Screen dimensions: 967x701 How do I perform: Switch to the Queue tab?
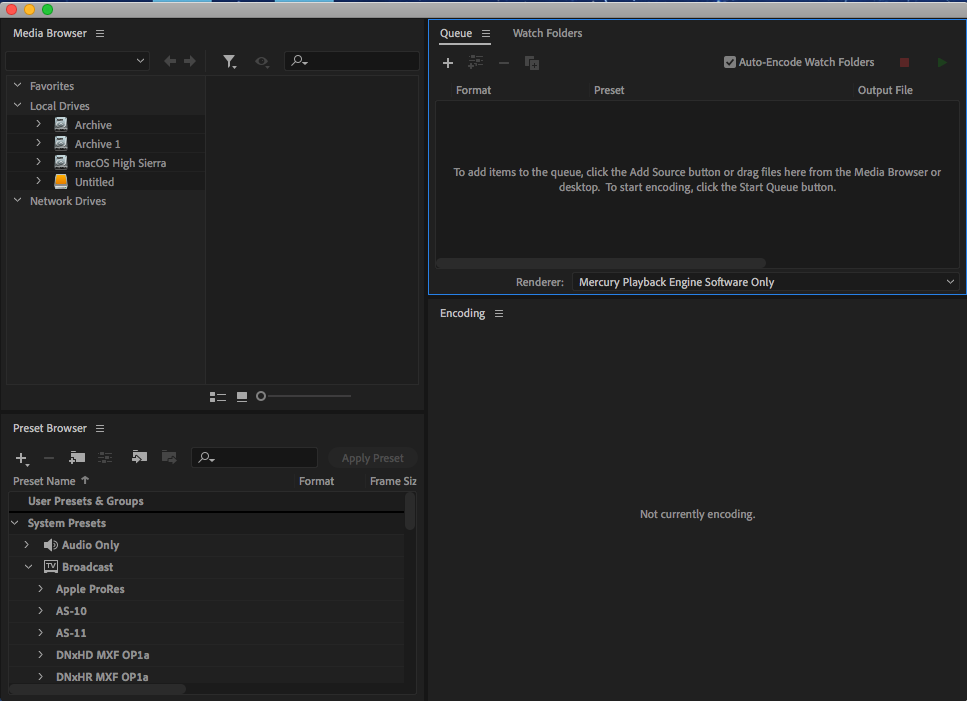(x=456, y=33)
